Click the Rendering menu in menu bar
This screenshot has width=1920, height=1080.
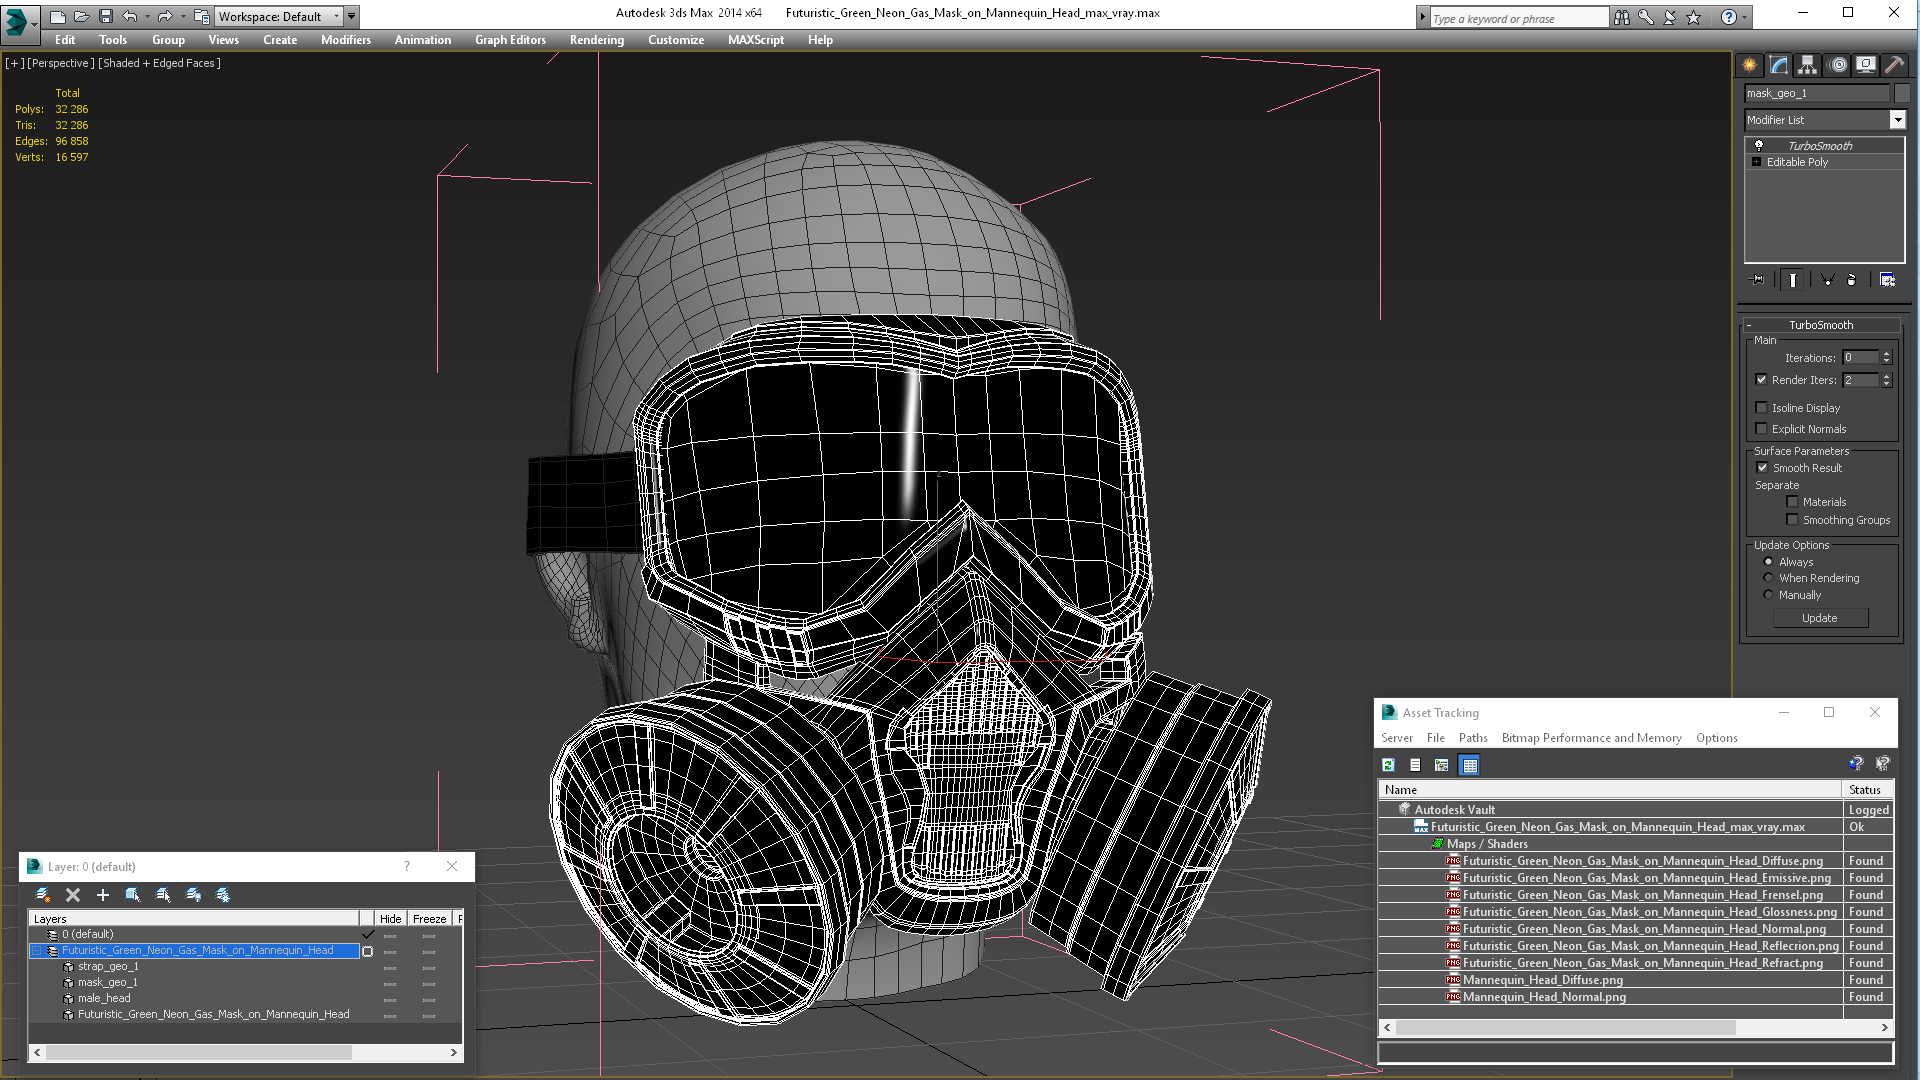click(596, 40)
